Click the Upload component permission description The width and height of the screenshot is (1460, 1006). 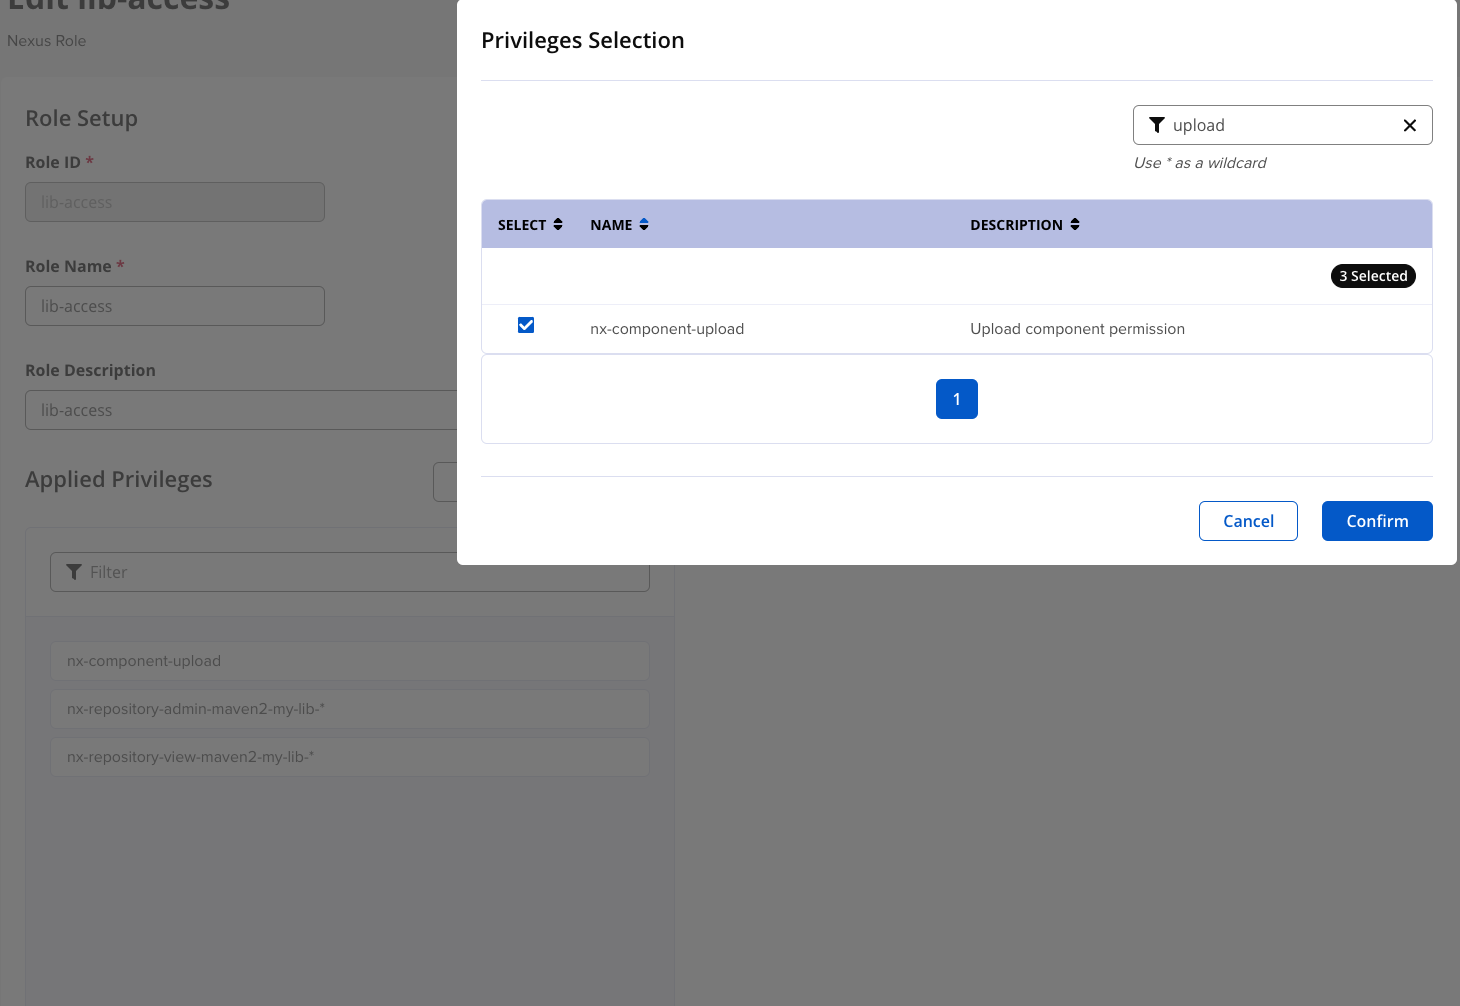tap(1077, 329)
